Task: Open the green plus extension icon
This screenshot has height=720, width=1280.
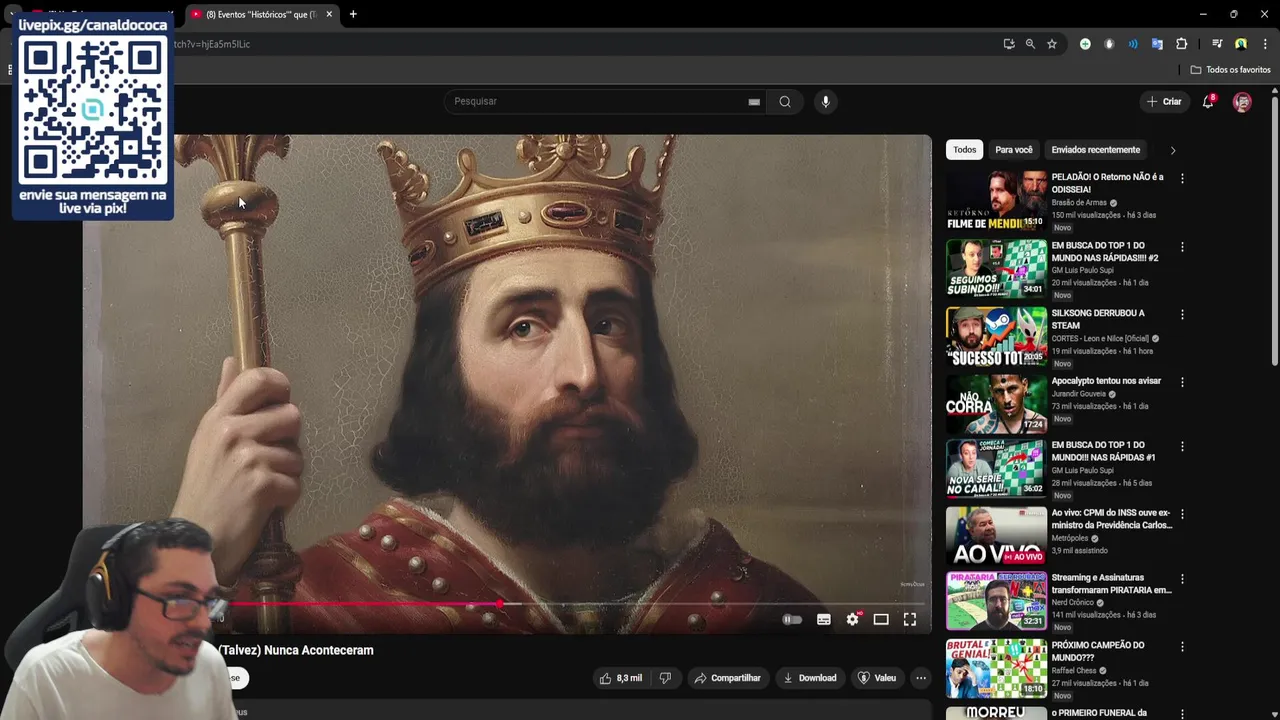Action: (x=1085, y=44)
